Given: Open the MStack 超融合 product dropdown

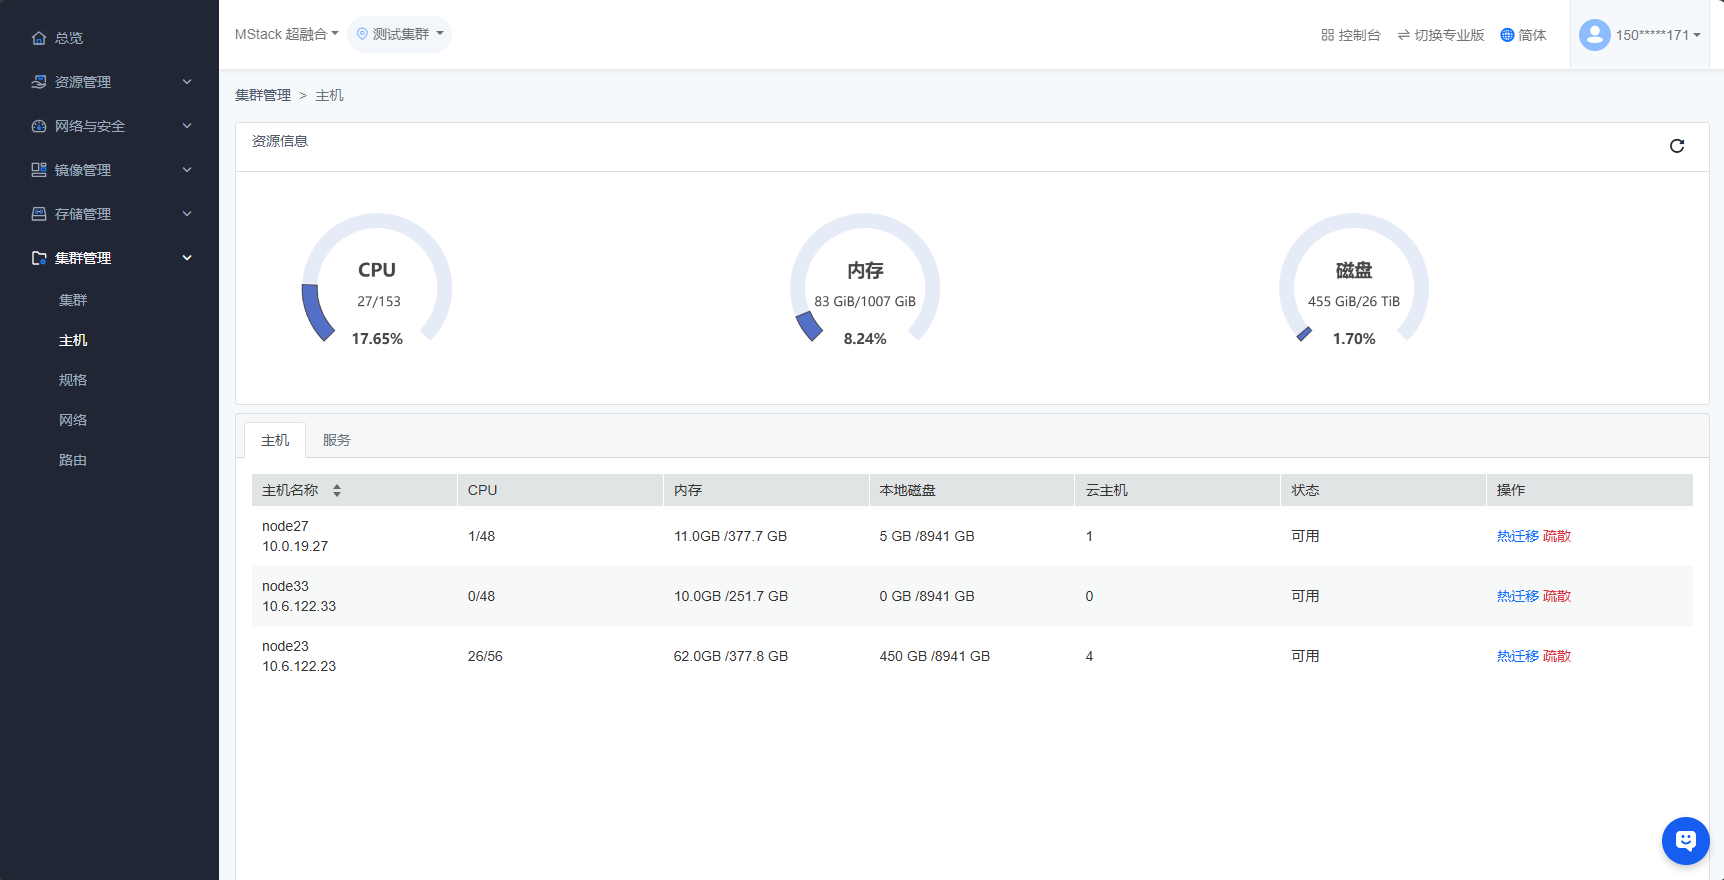Looking at the screenshot, I should [286, 34].
